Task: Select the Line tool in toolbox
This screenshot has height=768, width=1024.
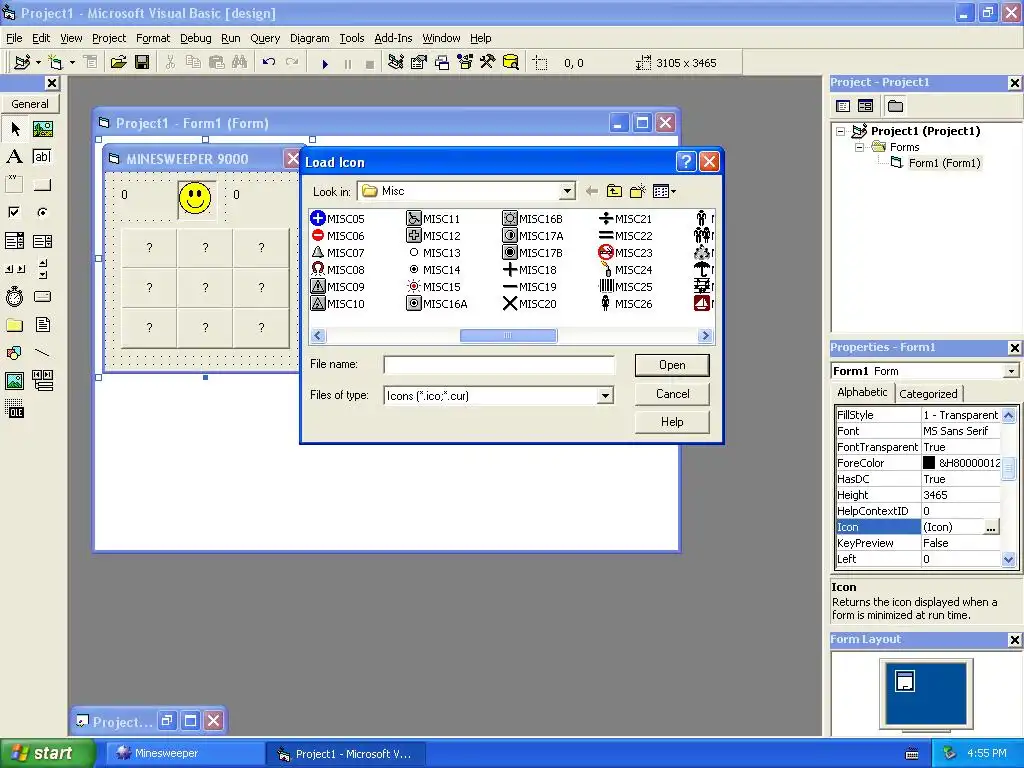Action: [42, 353]
